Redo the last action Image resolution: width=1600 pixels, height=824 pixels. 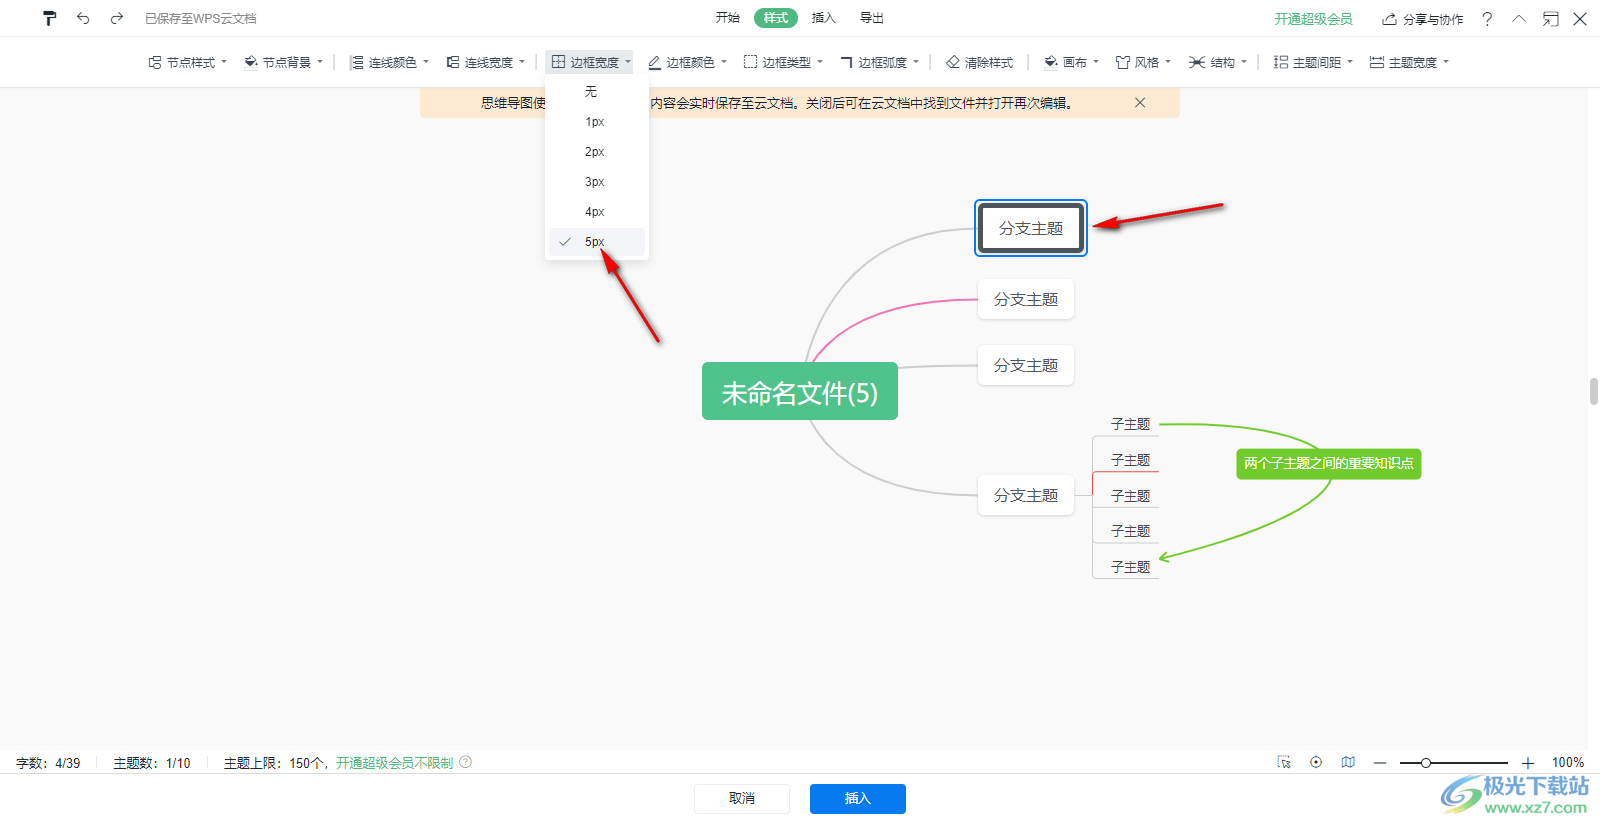coord(117,18)
